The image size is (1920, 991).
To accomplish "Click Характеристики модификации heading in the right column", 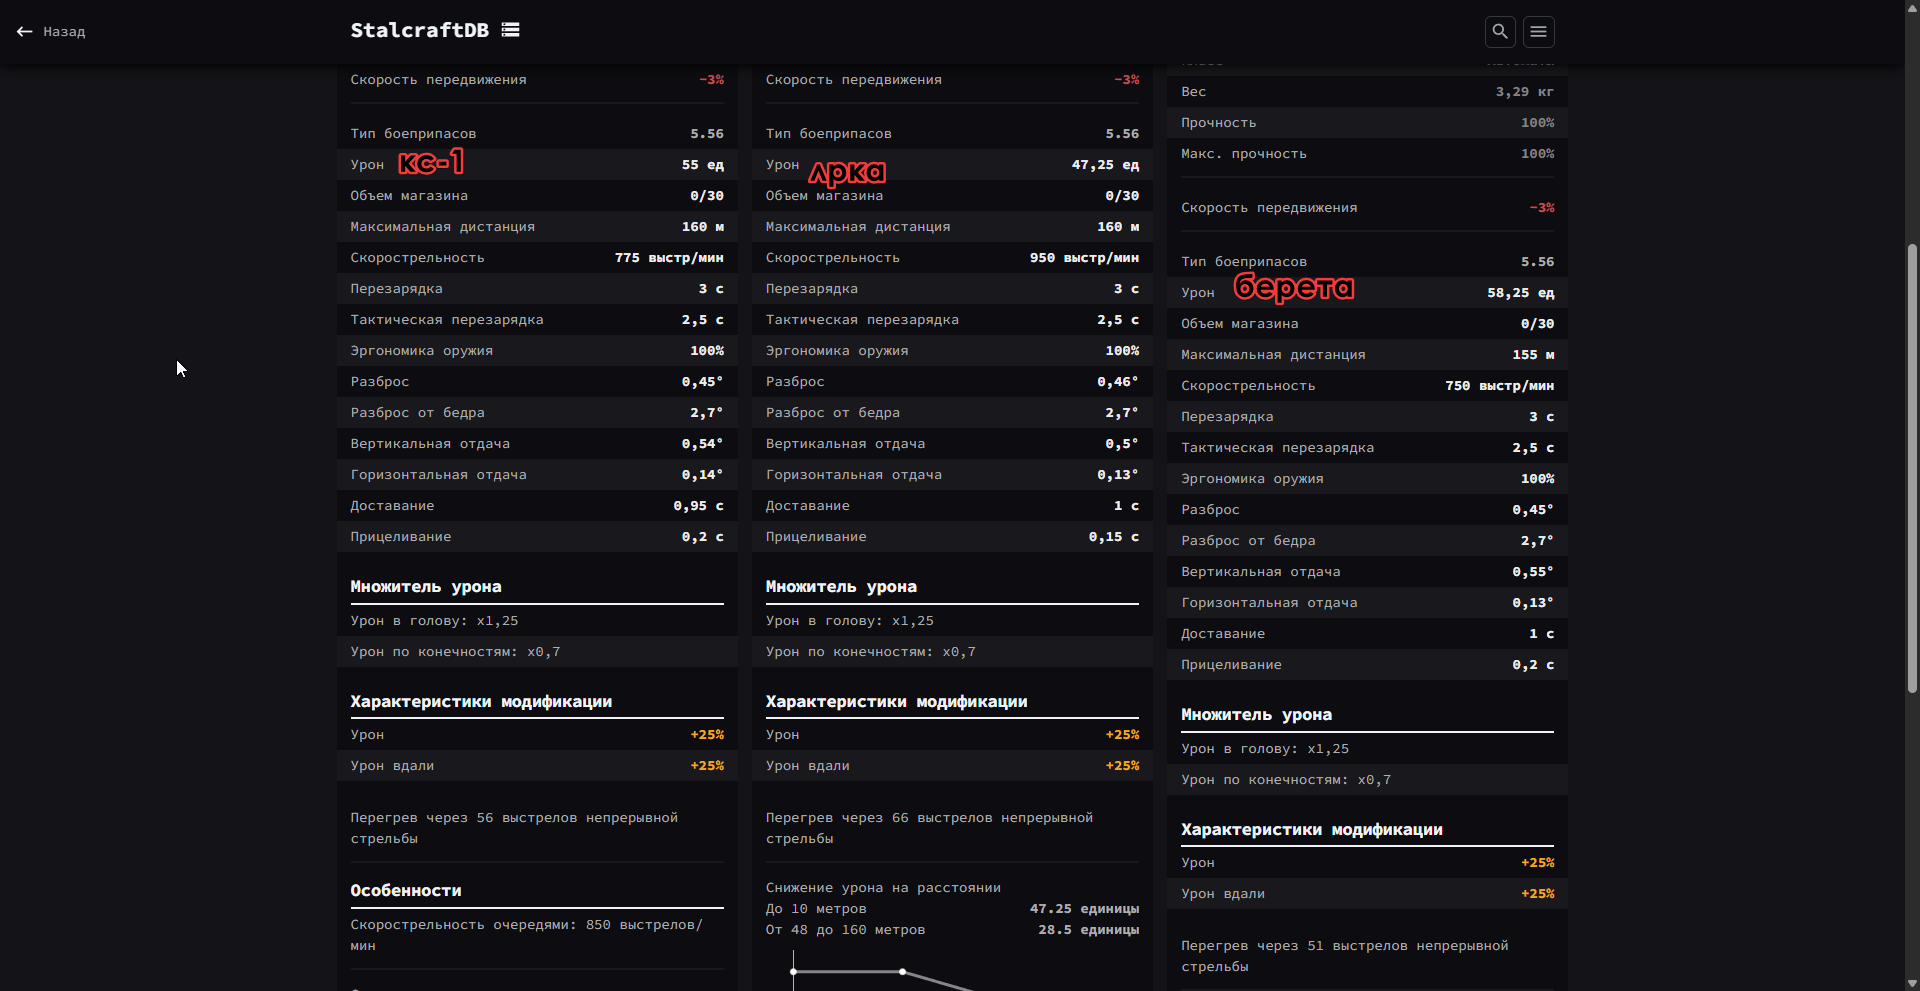I will [1311, 830].
